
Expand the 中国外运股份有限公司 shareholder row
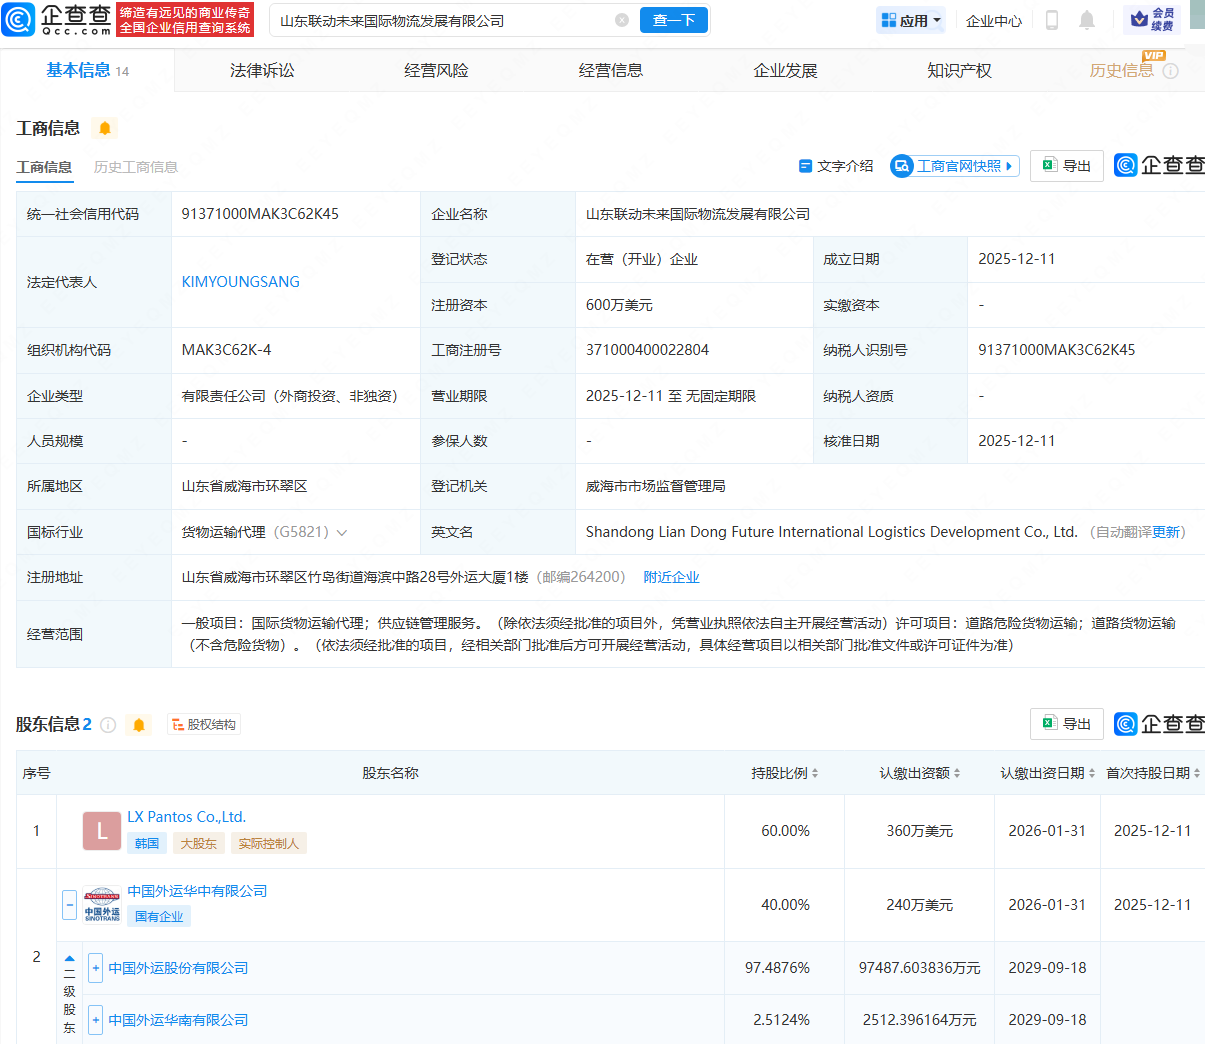click(x=96, y=968)
